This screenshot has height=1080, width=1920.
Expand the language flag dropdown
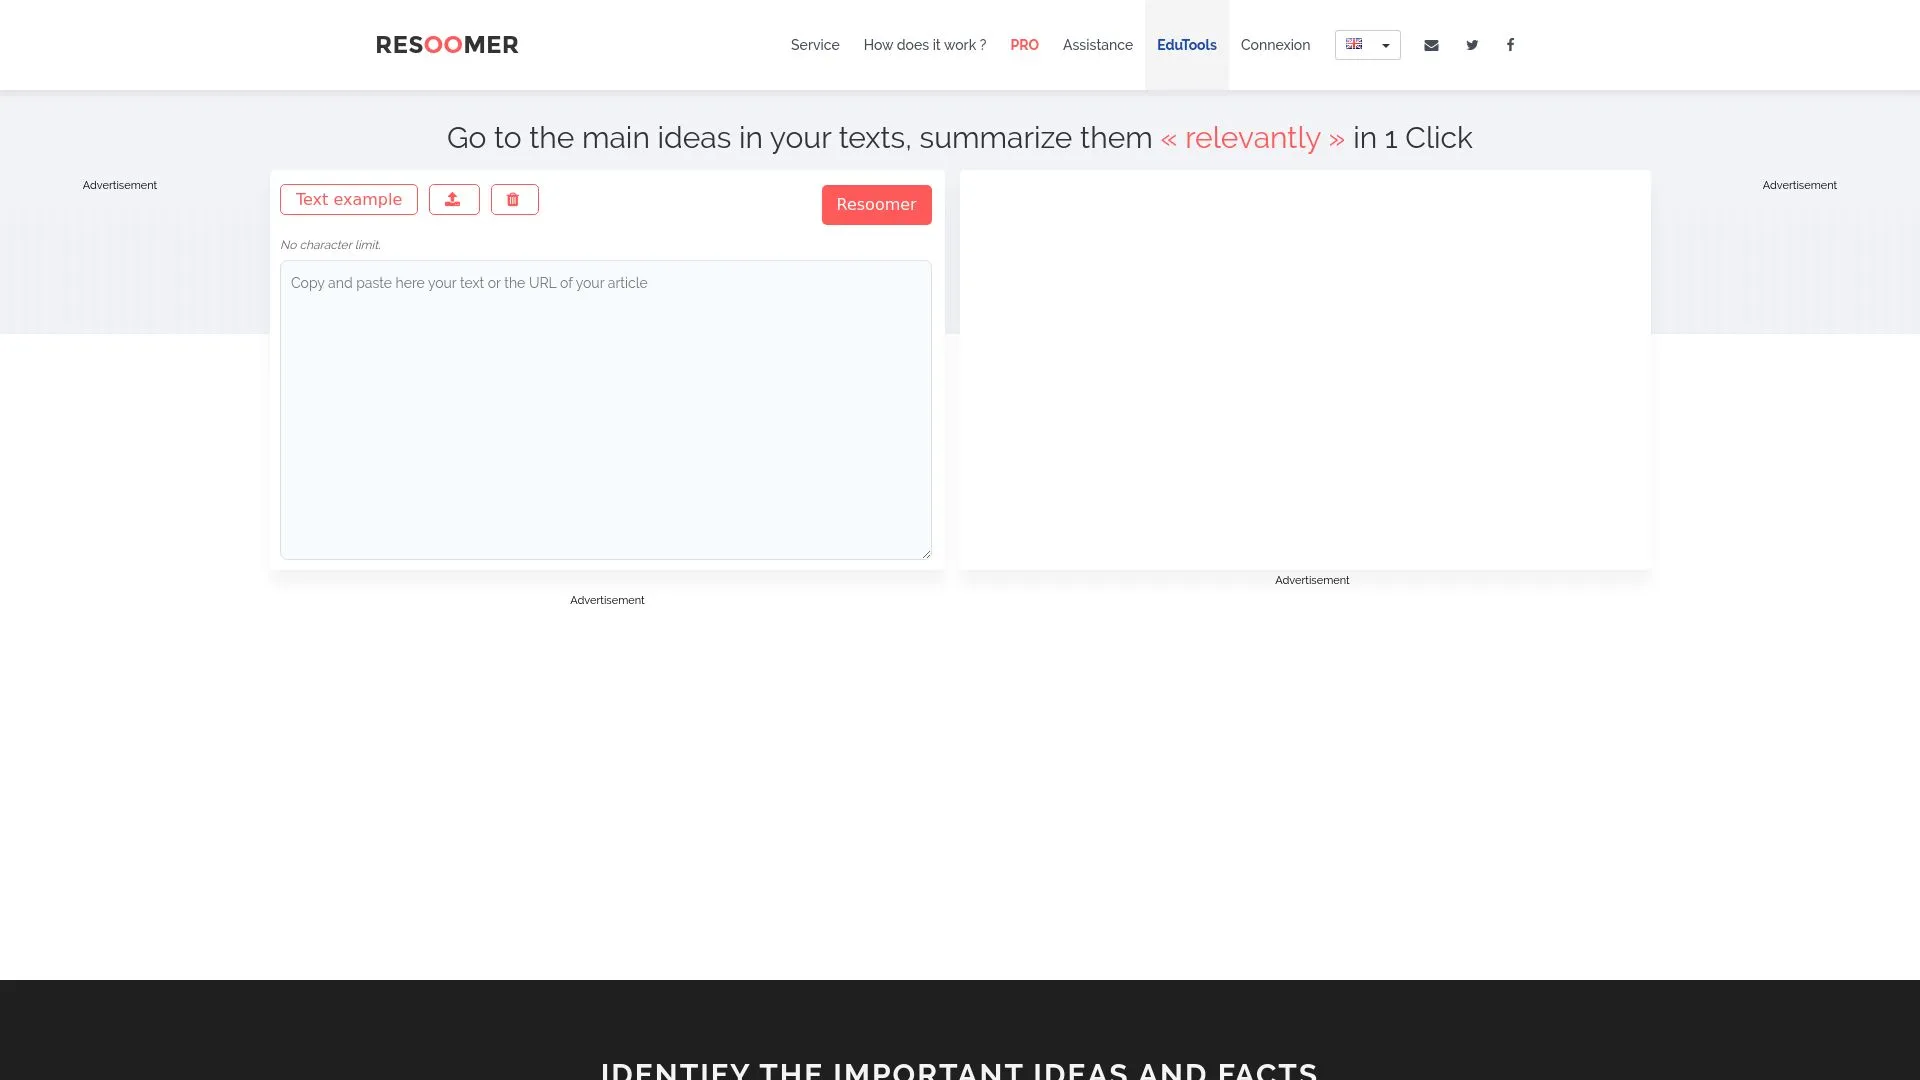pyautogui.click(x=1367, y=45)
